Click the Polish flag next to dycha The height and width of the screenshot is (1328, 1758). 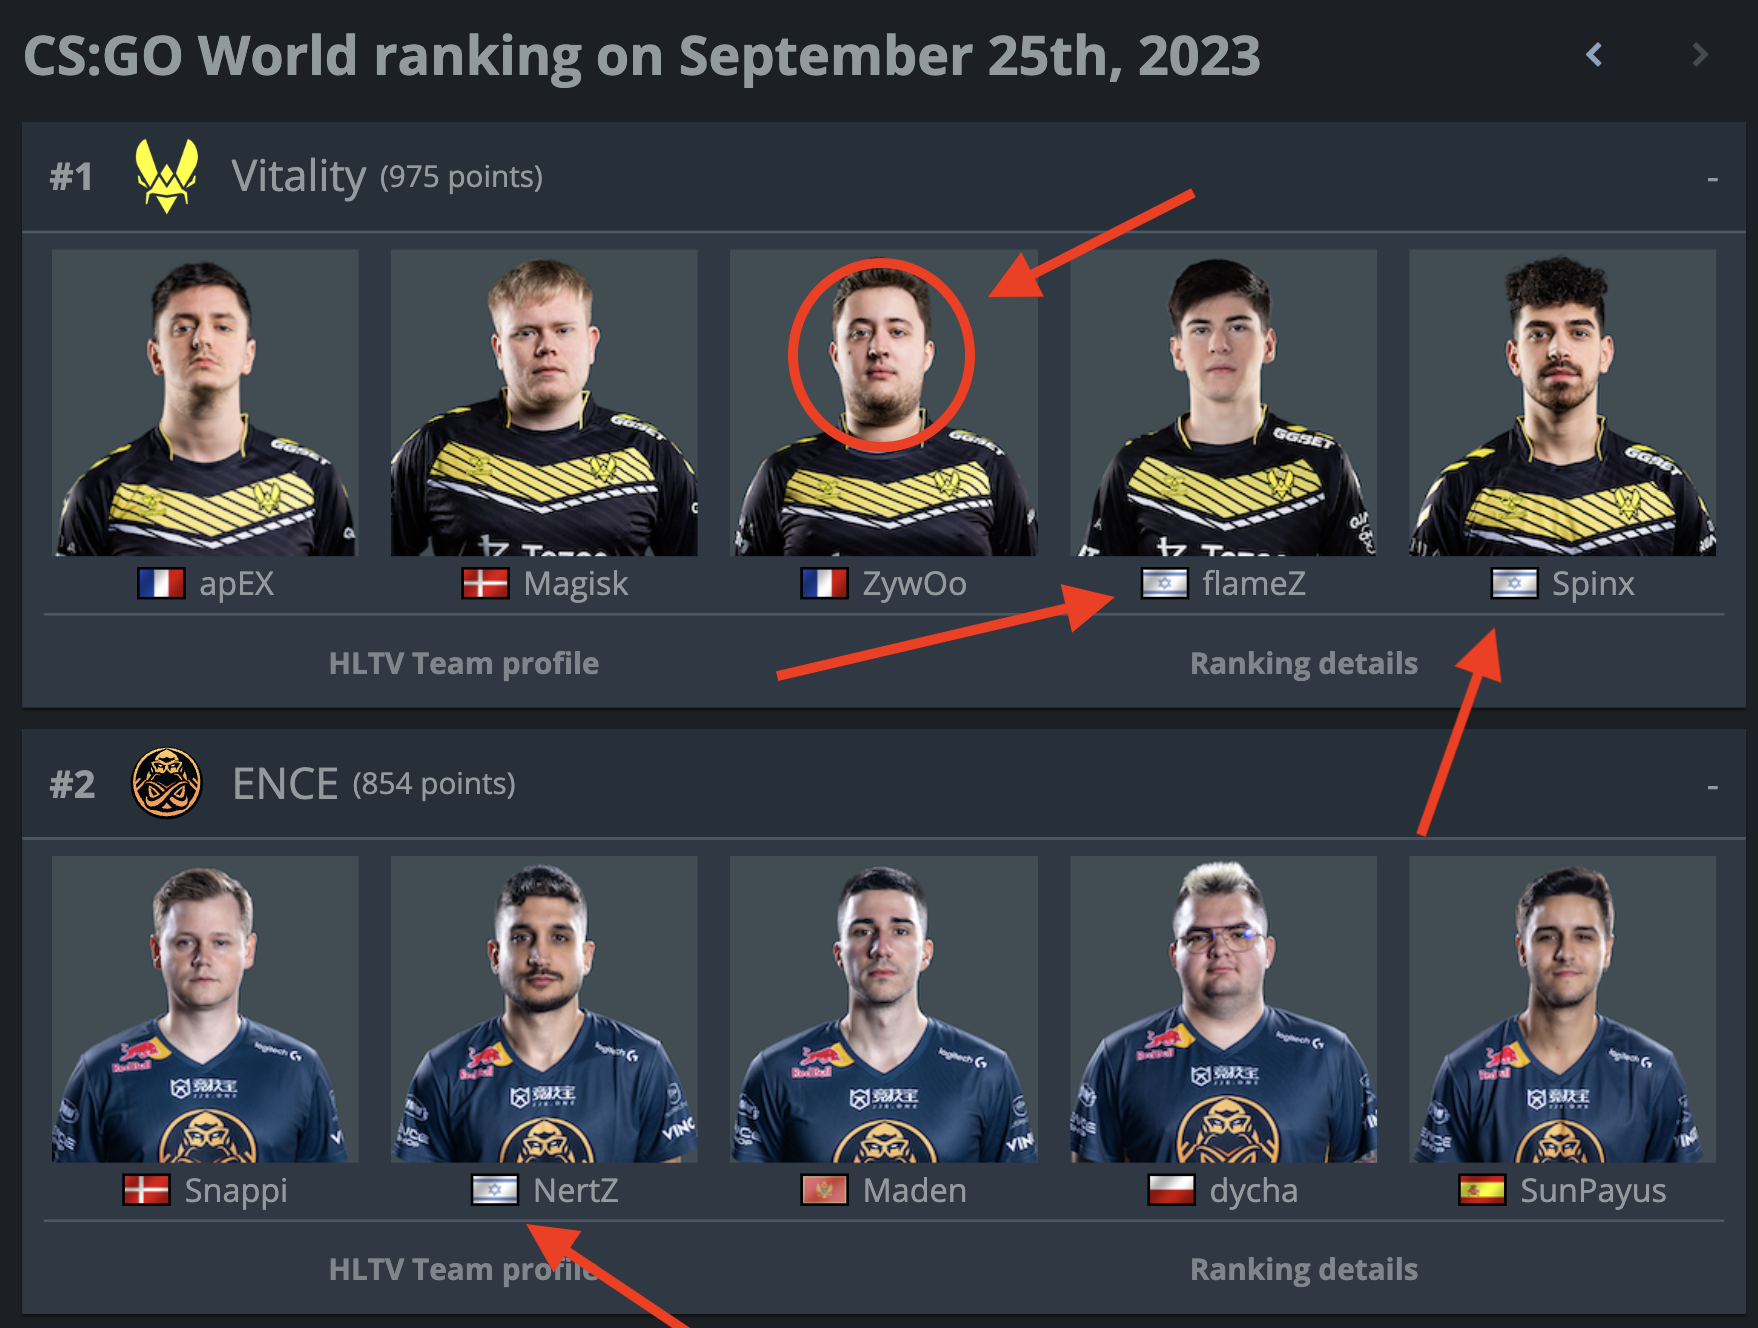tap(1171, 1190)
